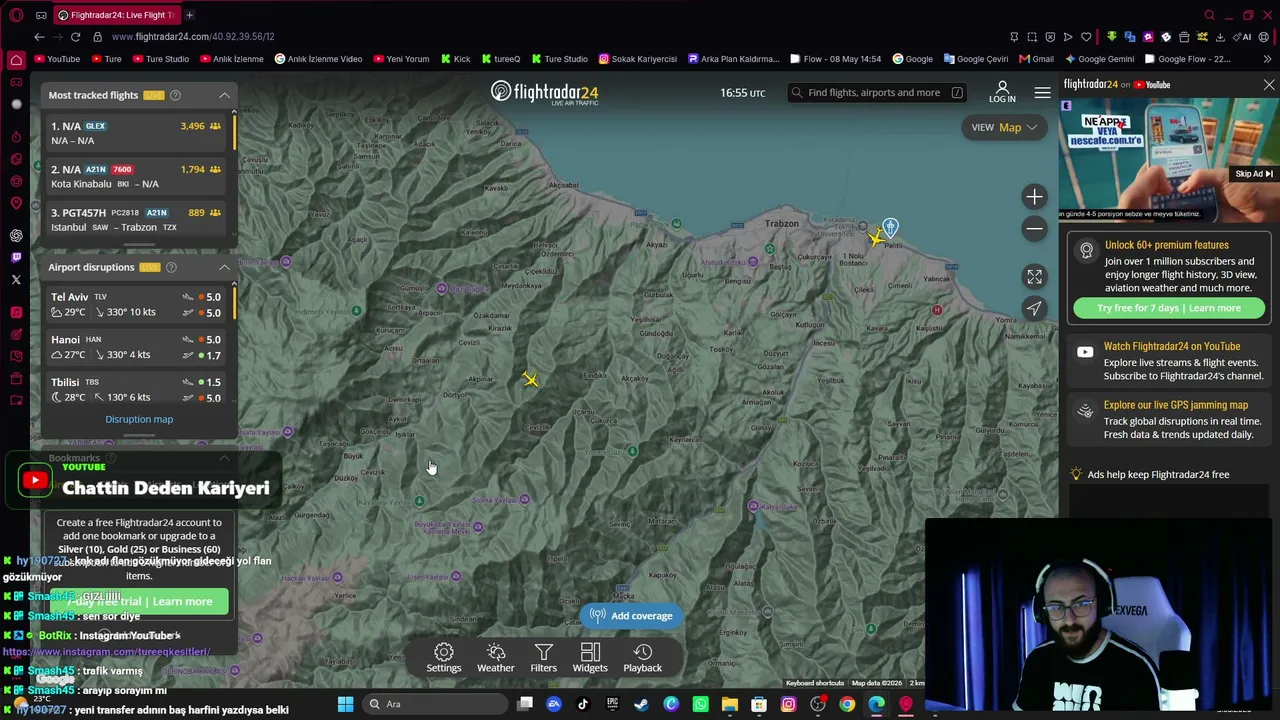
Task: Add page to bookmarks with heart icon
Action: pos(1086,37)
